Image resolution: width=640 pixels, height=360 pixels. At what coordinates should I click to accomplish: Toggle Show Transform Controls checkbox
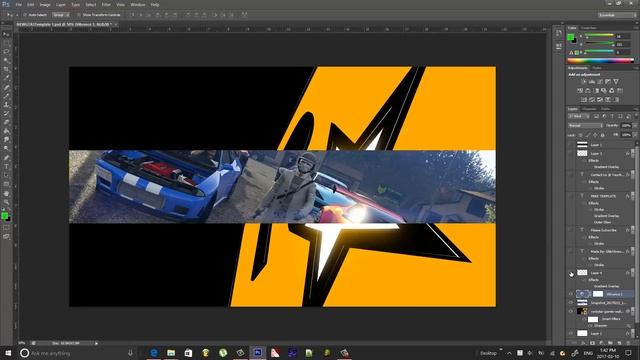79,15
